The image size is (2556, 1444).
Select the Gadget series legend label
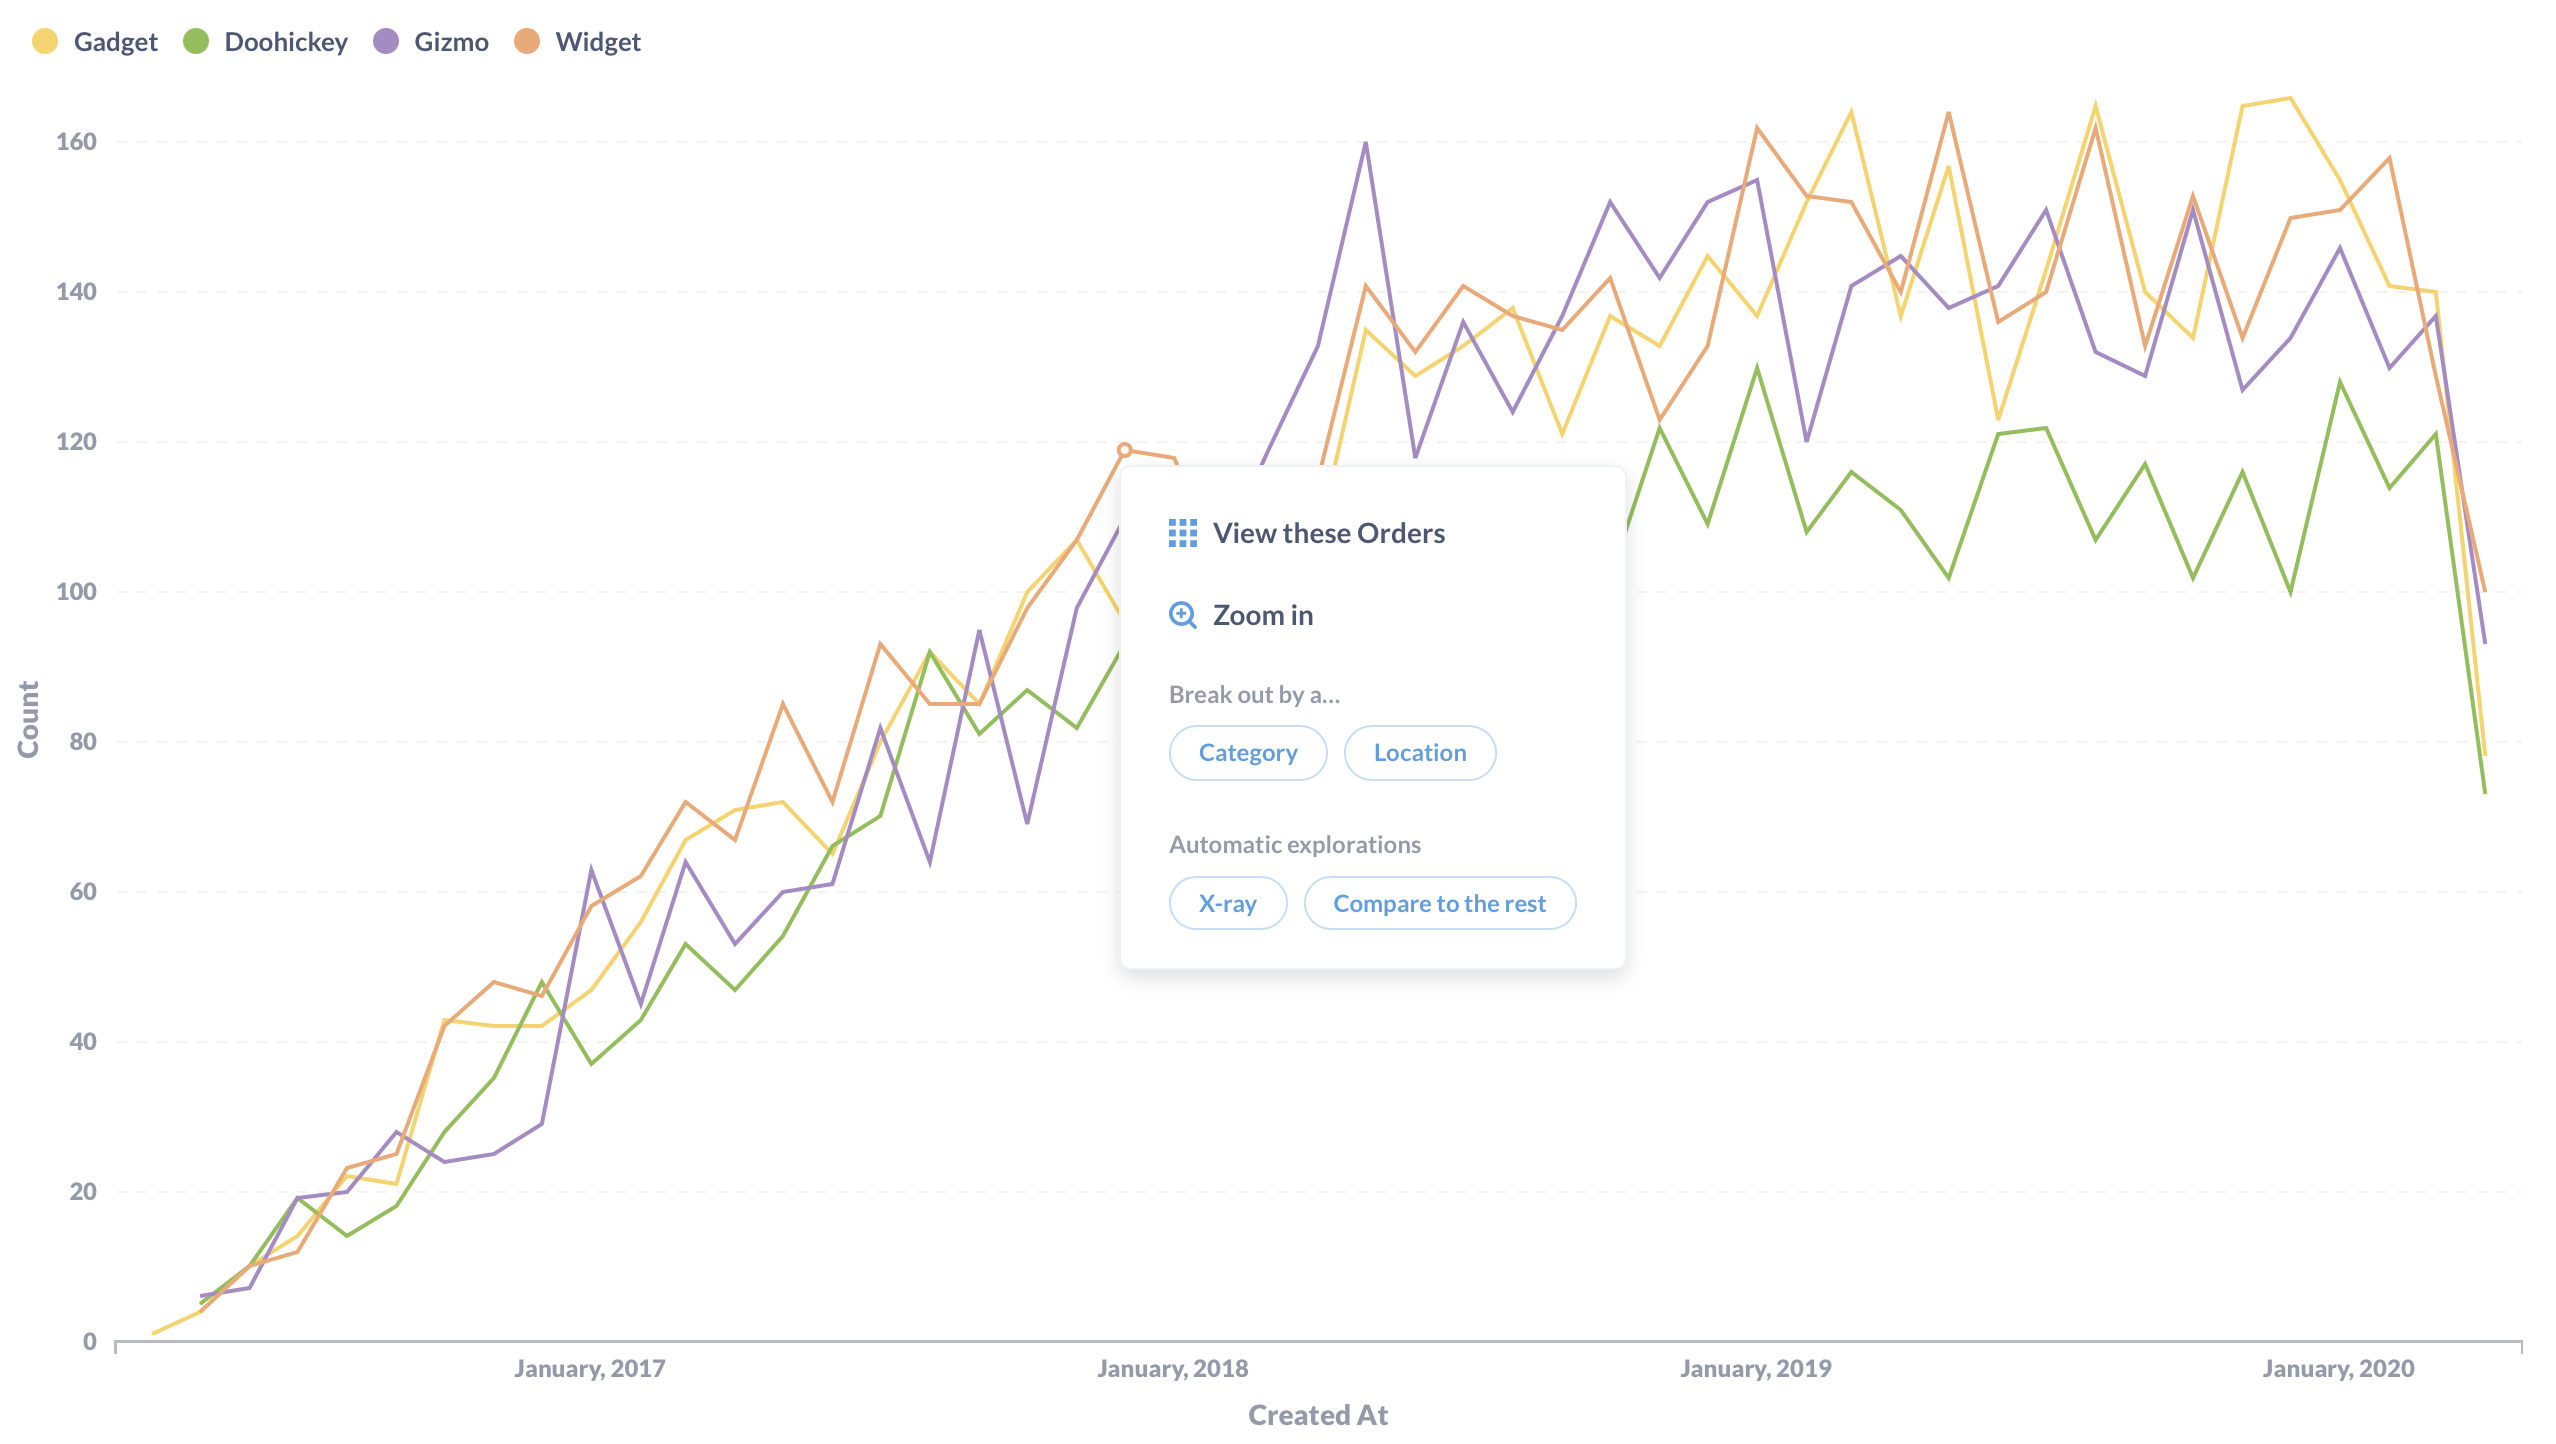115,42
